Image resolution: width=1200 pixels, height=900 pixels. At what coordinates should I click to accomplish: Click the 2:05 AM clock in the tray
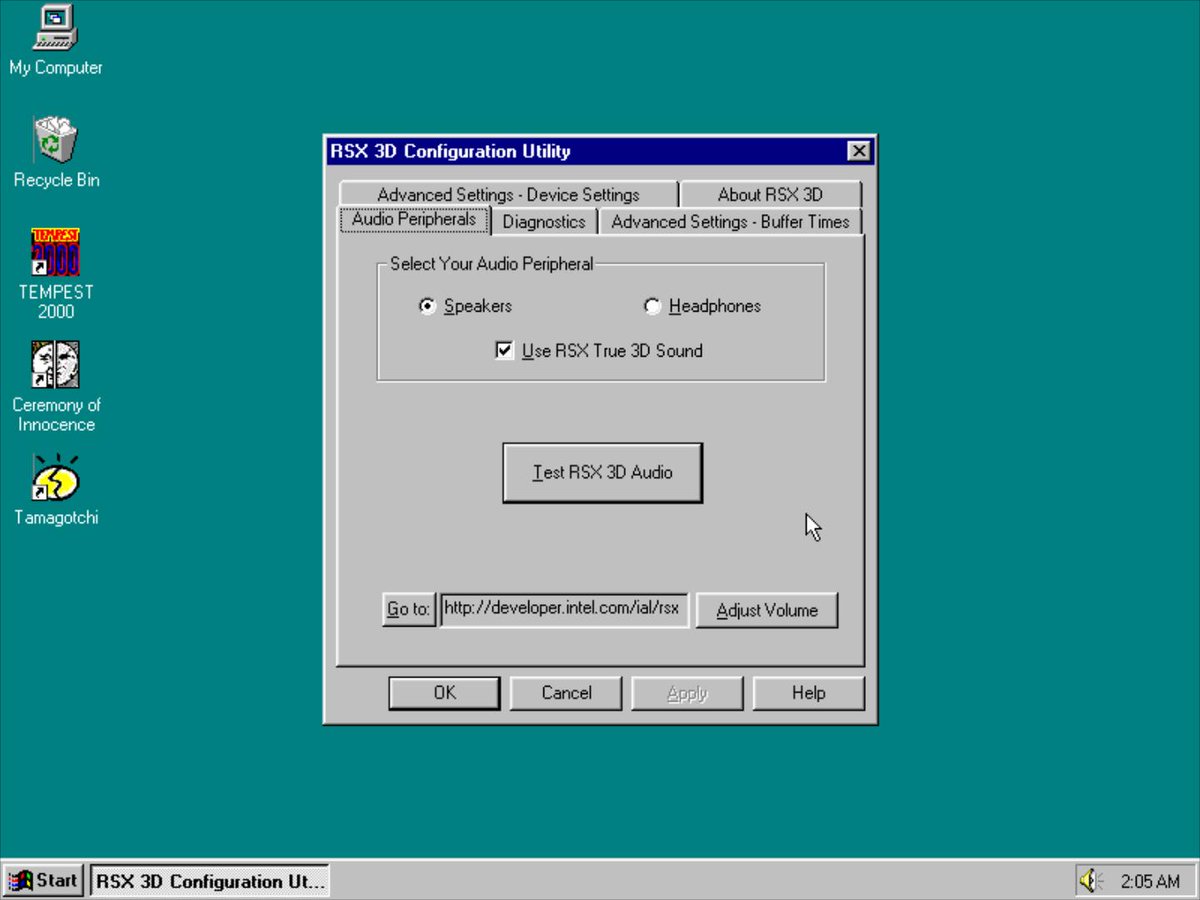[x=1150, y=881]
